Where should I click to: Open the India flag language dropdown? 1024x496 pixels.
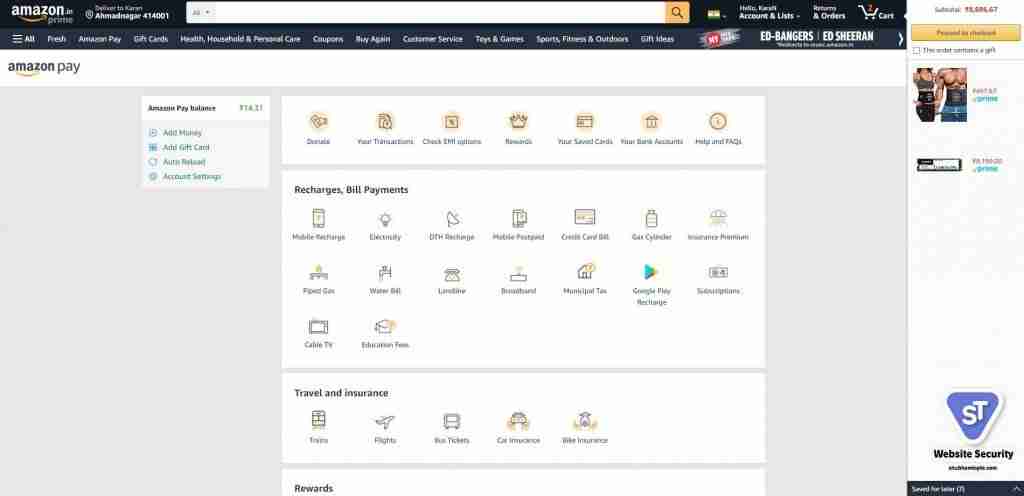coord(717,14)
